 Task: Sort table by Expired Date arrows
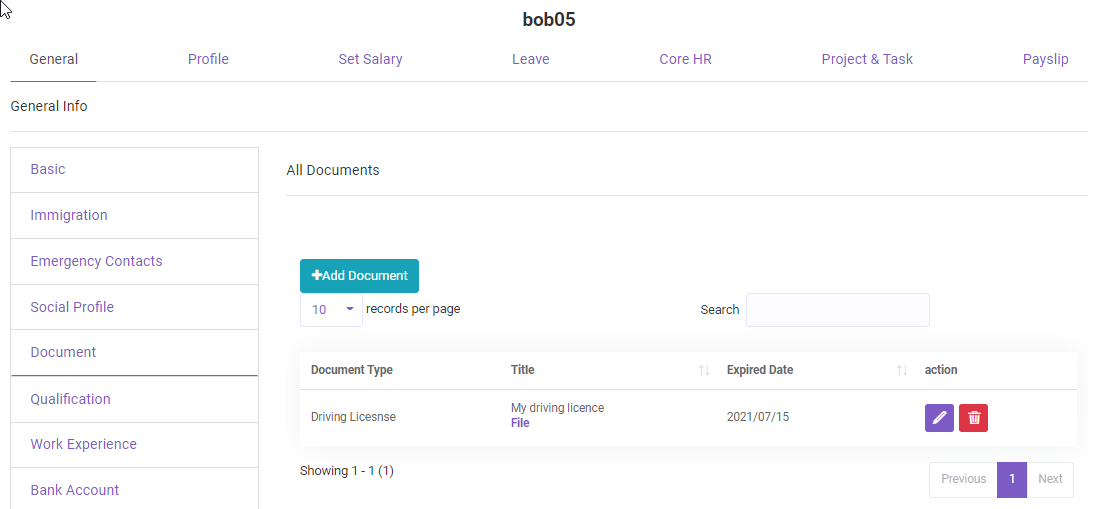tap(902, 370)
